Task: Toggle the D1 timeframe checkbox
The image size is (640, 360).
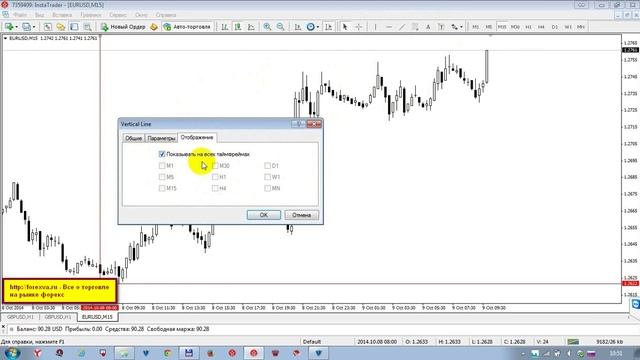Action: tap(267, 165)
